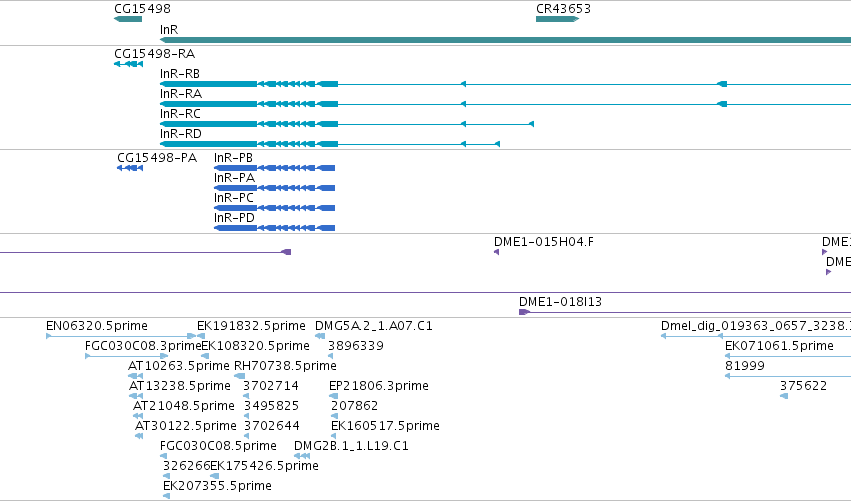Click the AT30122.5prime EST label
Image resolution: width=851 pixels, height=501 pixels.
click(186, 426)
